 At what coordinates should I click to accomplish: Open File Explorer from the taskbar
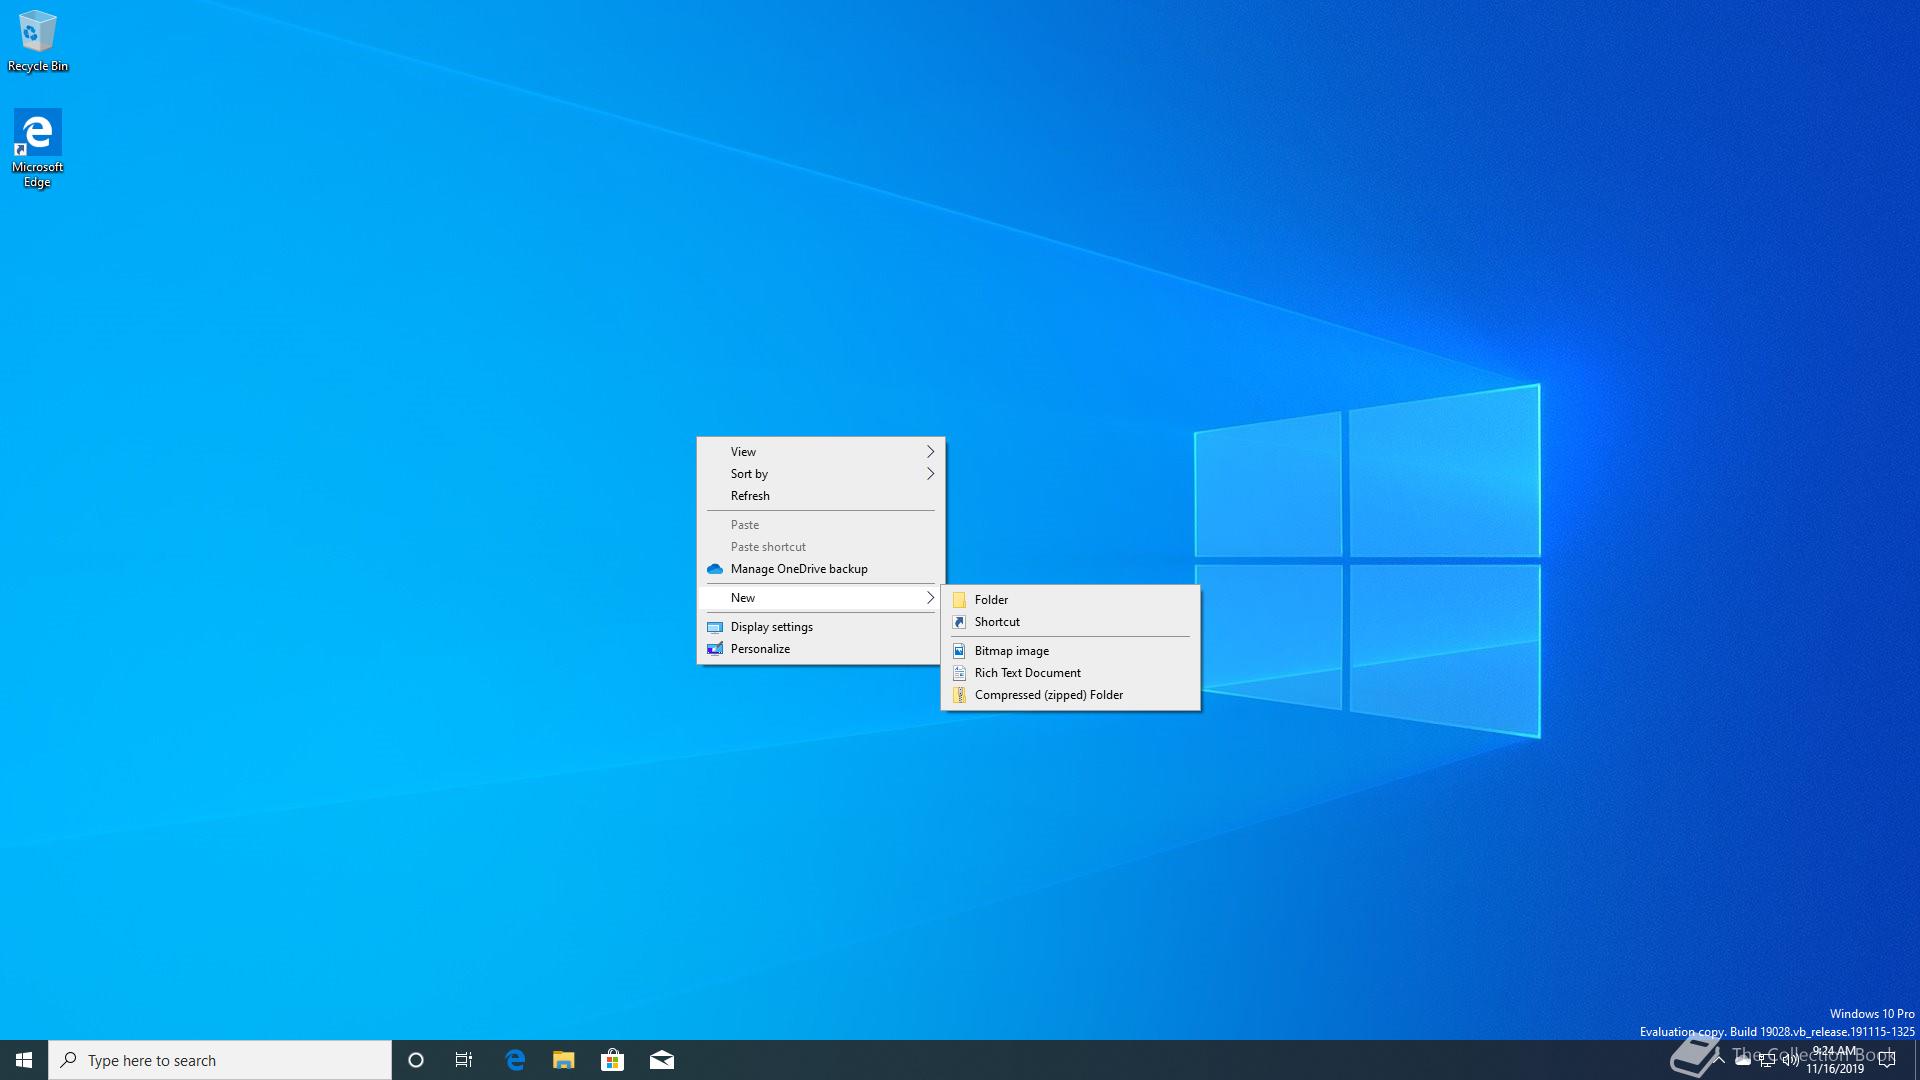pos(563,1060)
